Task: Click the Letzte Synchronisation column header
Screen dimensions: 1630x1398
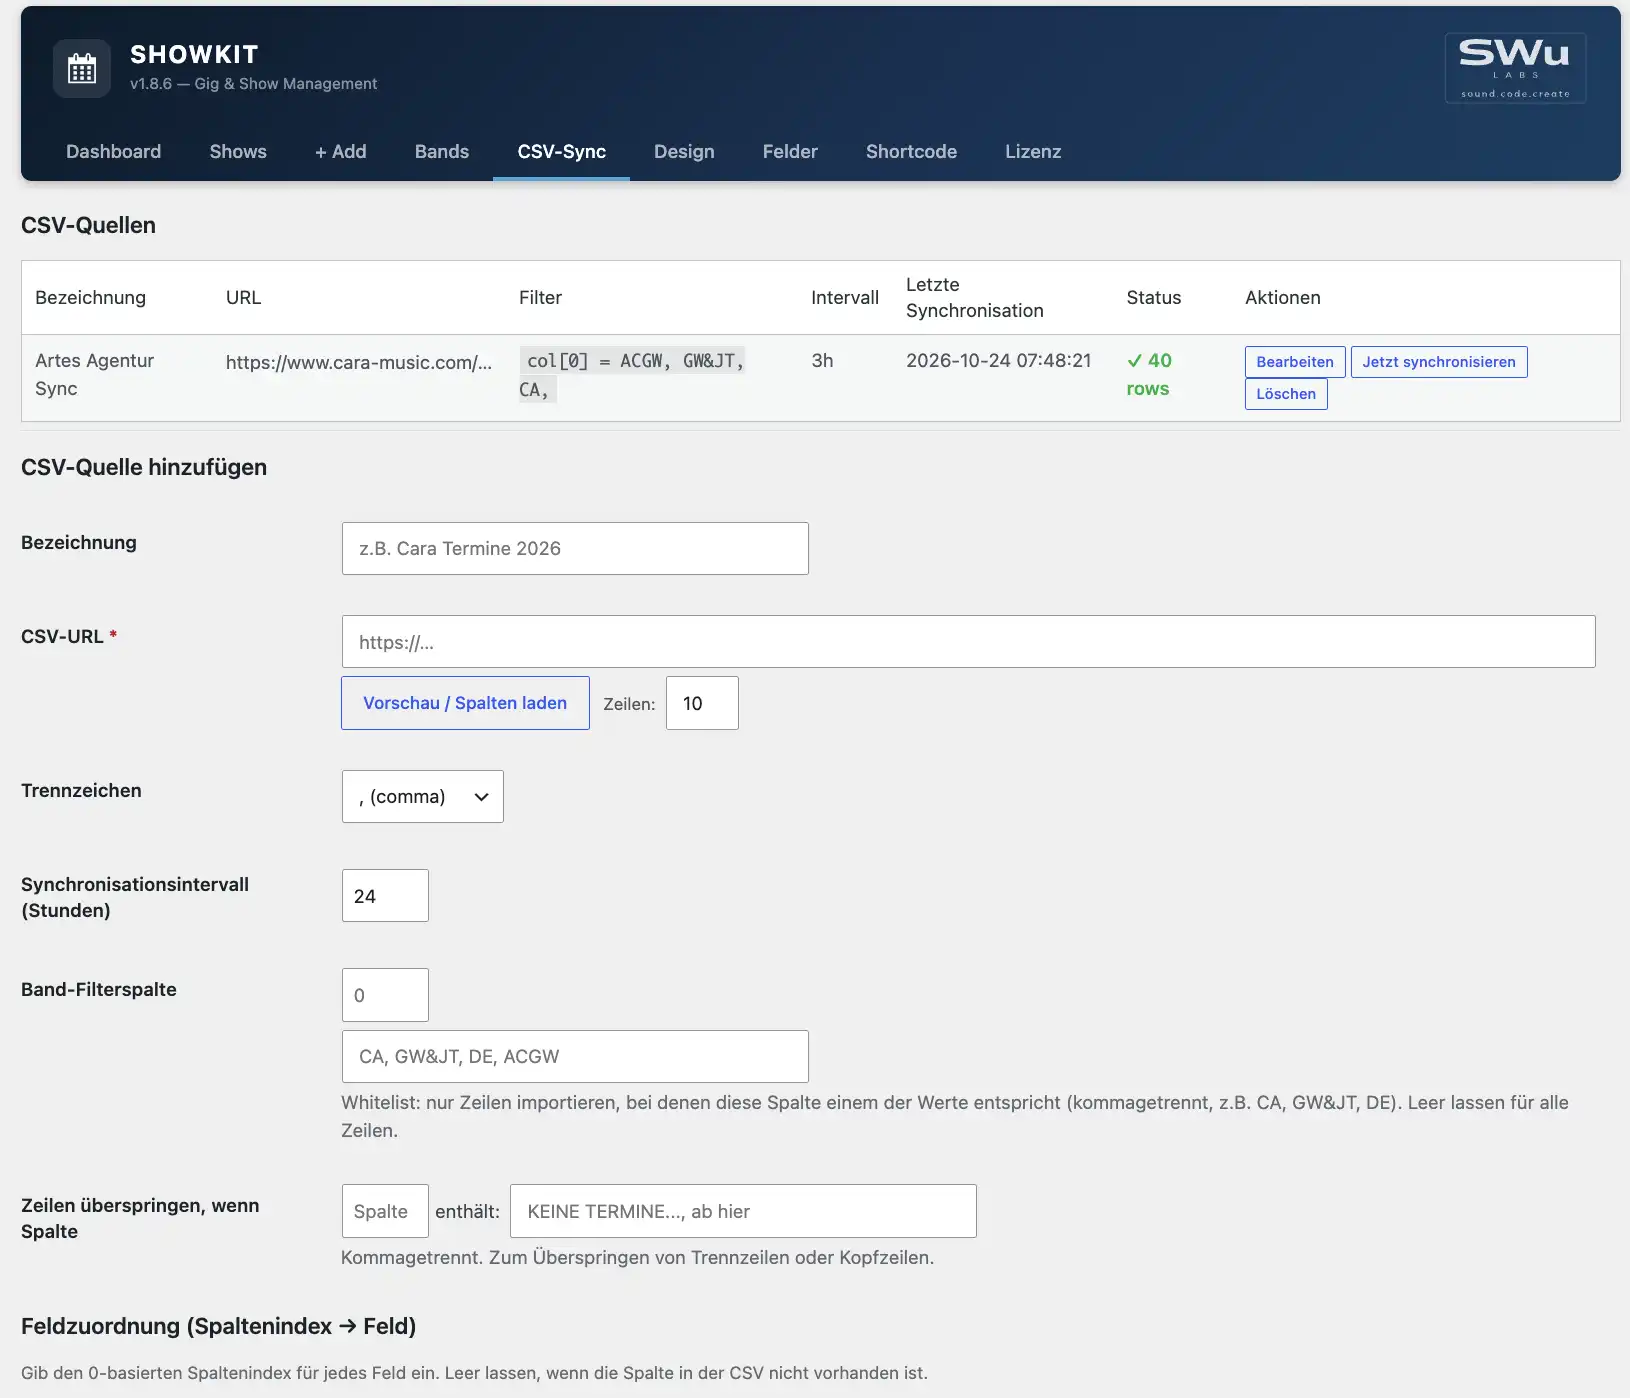Action: click(x=974, y=298)
